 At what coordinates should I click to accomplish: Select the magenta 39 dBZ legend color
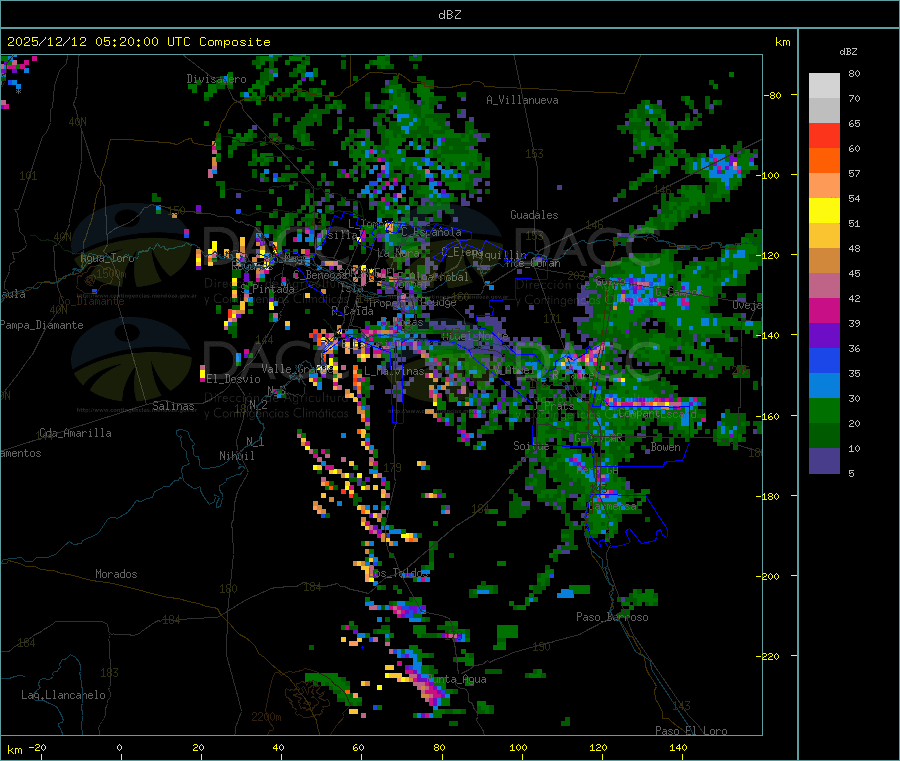tap(824, 310)
